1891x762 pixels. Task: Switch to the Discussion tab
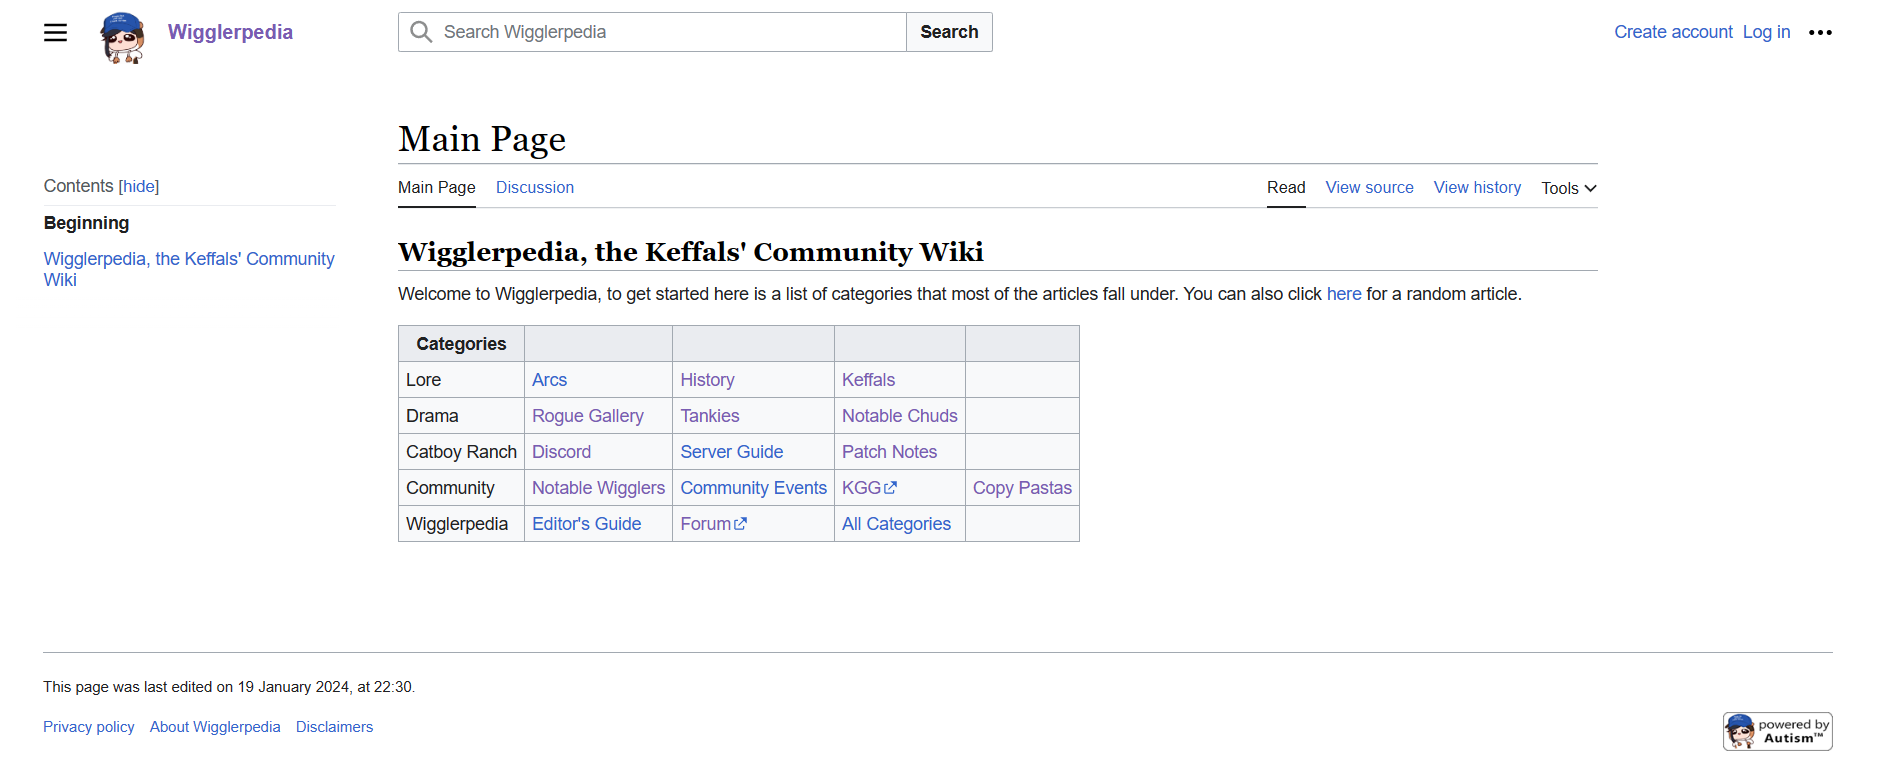pyautogui.click(x=535, y=187)
